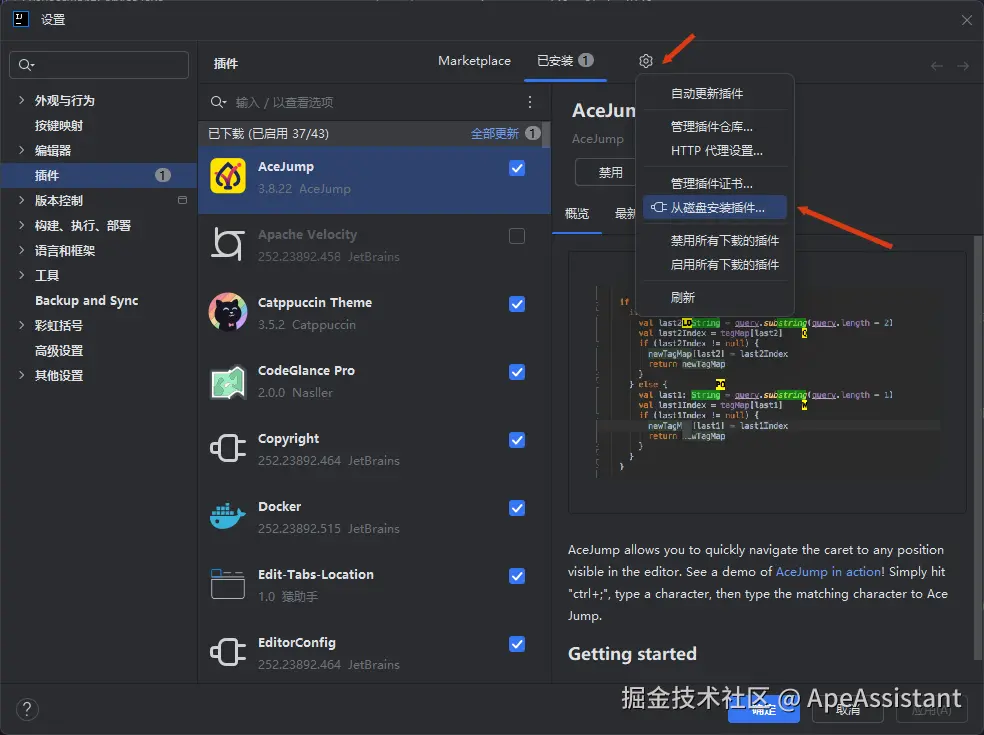
Task: Click the settings search input field
Action: point(99,65)
